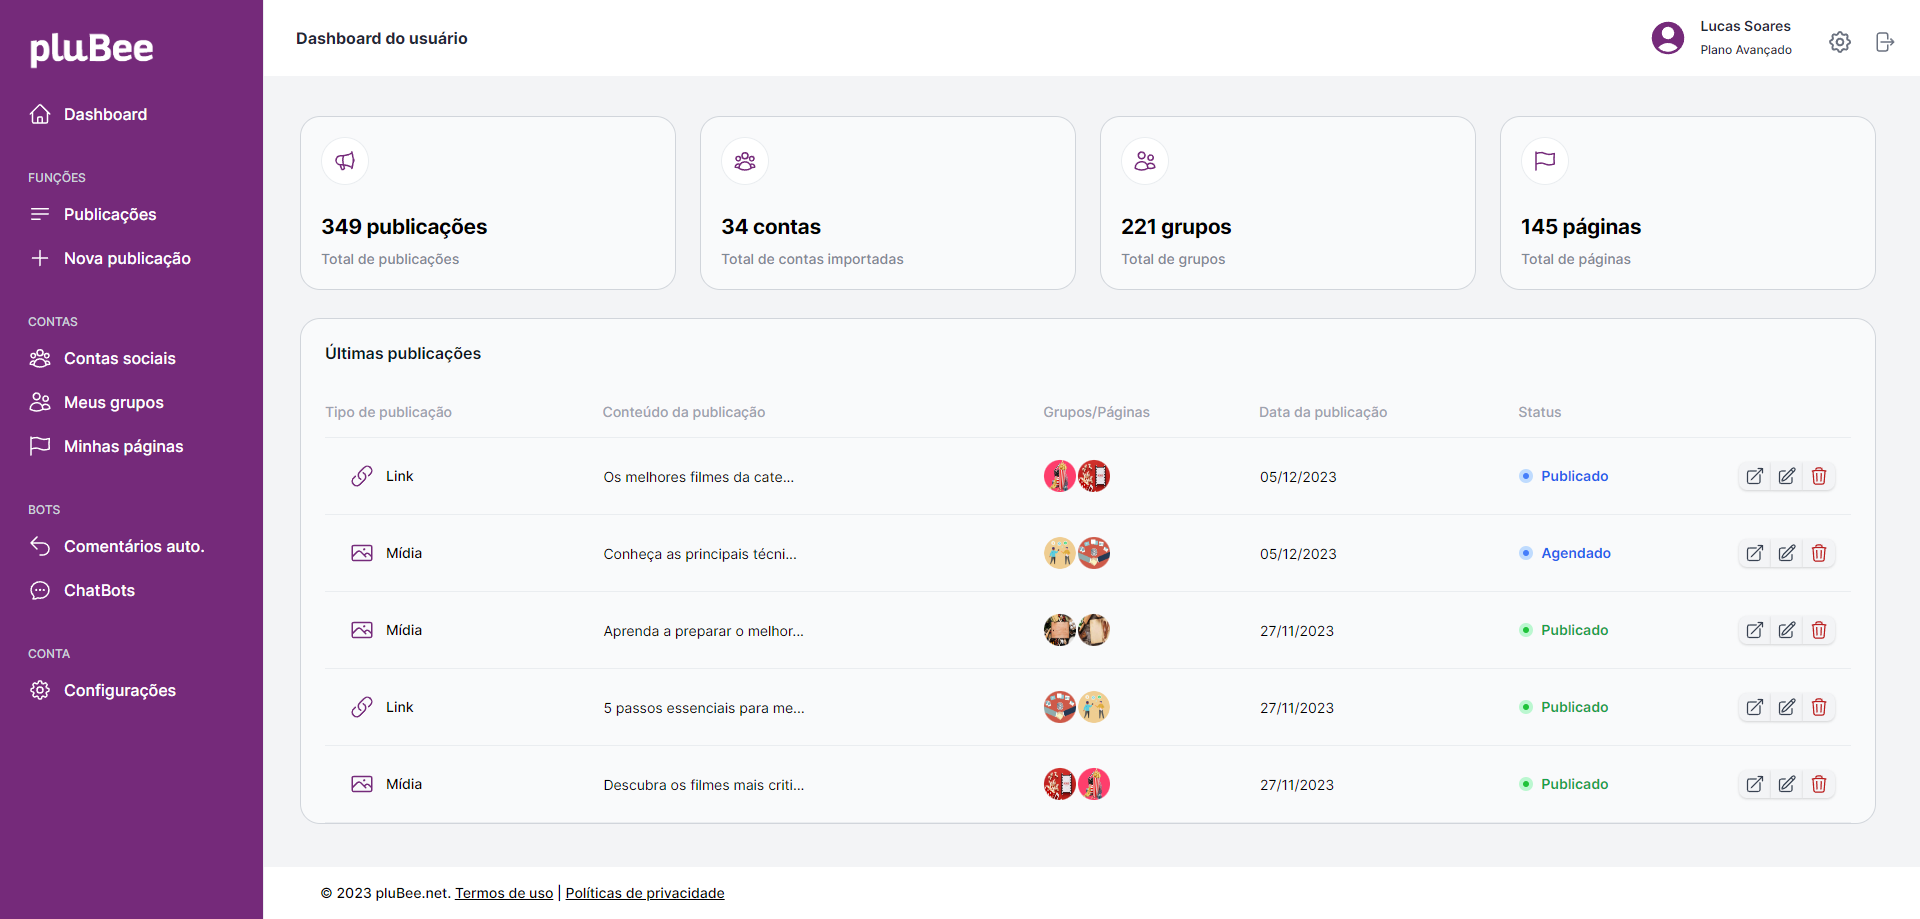Open external view of 'Os melhores filmes' post
1920x919 pixels.
tap(1755, 476)
